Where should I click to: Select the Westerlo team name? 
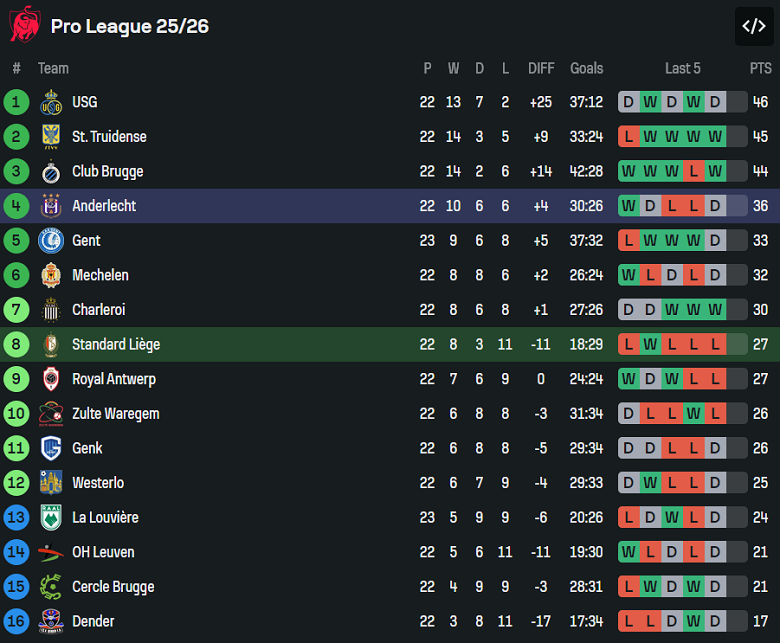(98, 483)
